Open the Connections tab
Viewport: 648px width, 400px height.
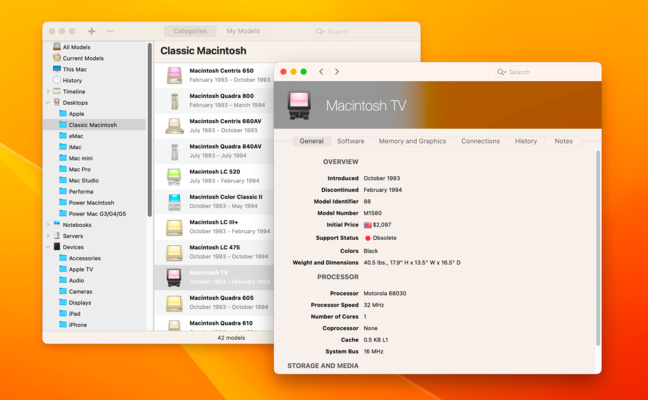point(480,141)
